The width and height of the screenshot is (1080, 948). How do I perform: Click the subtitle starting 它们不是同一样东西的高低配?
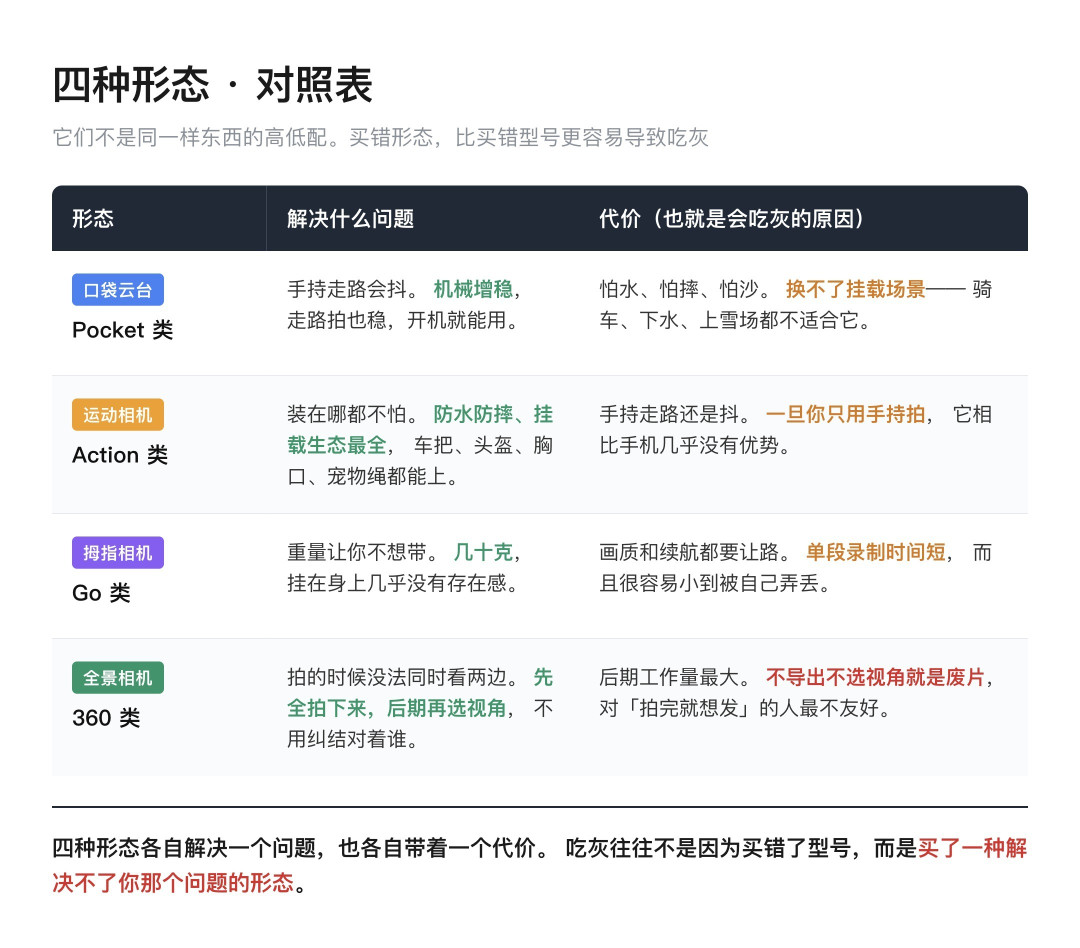pos(380,138)
